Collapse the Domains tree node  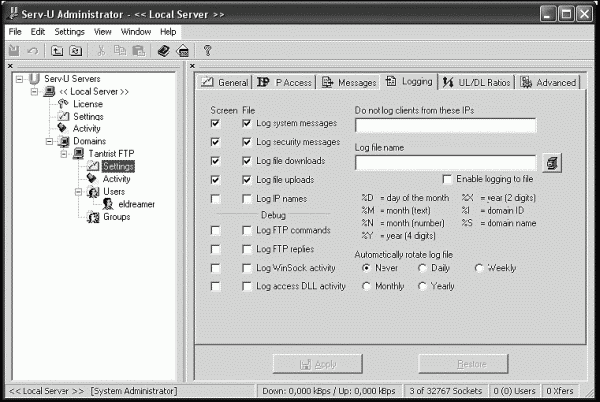pos(49,141)
